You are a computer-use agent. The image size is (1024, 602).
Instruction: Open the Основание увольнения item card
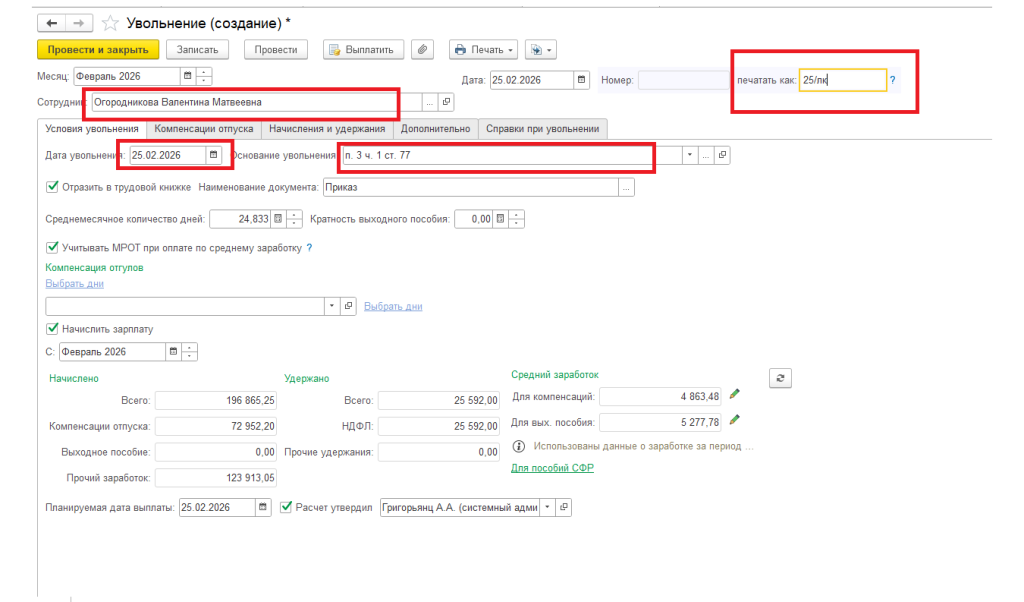(x=722, y=155)
